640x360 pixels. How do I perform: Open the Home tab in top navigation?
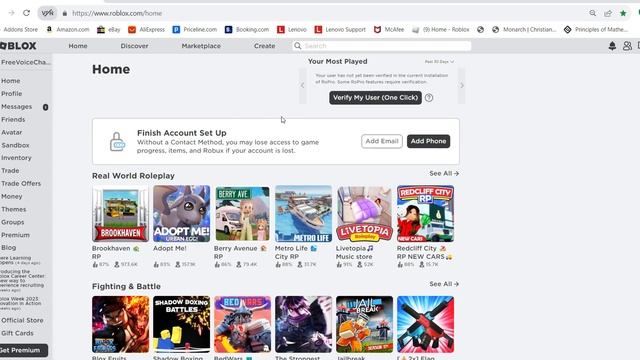[78, 46]
